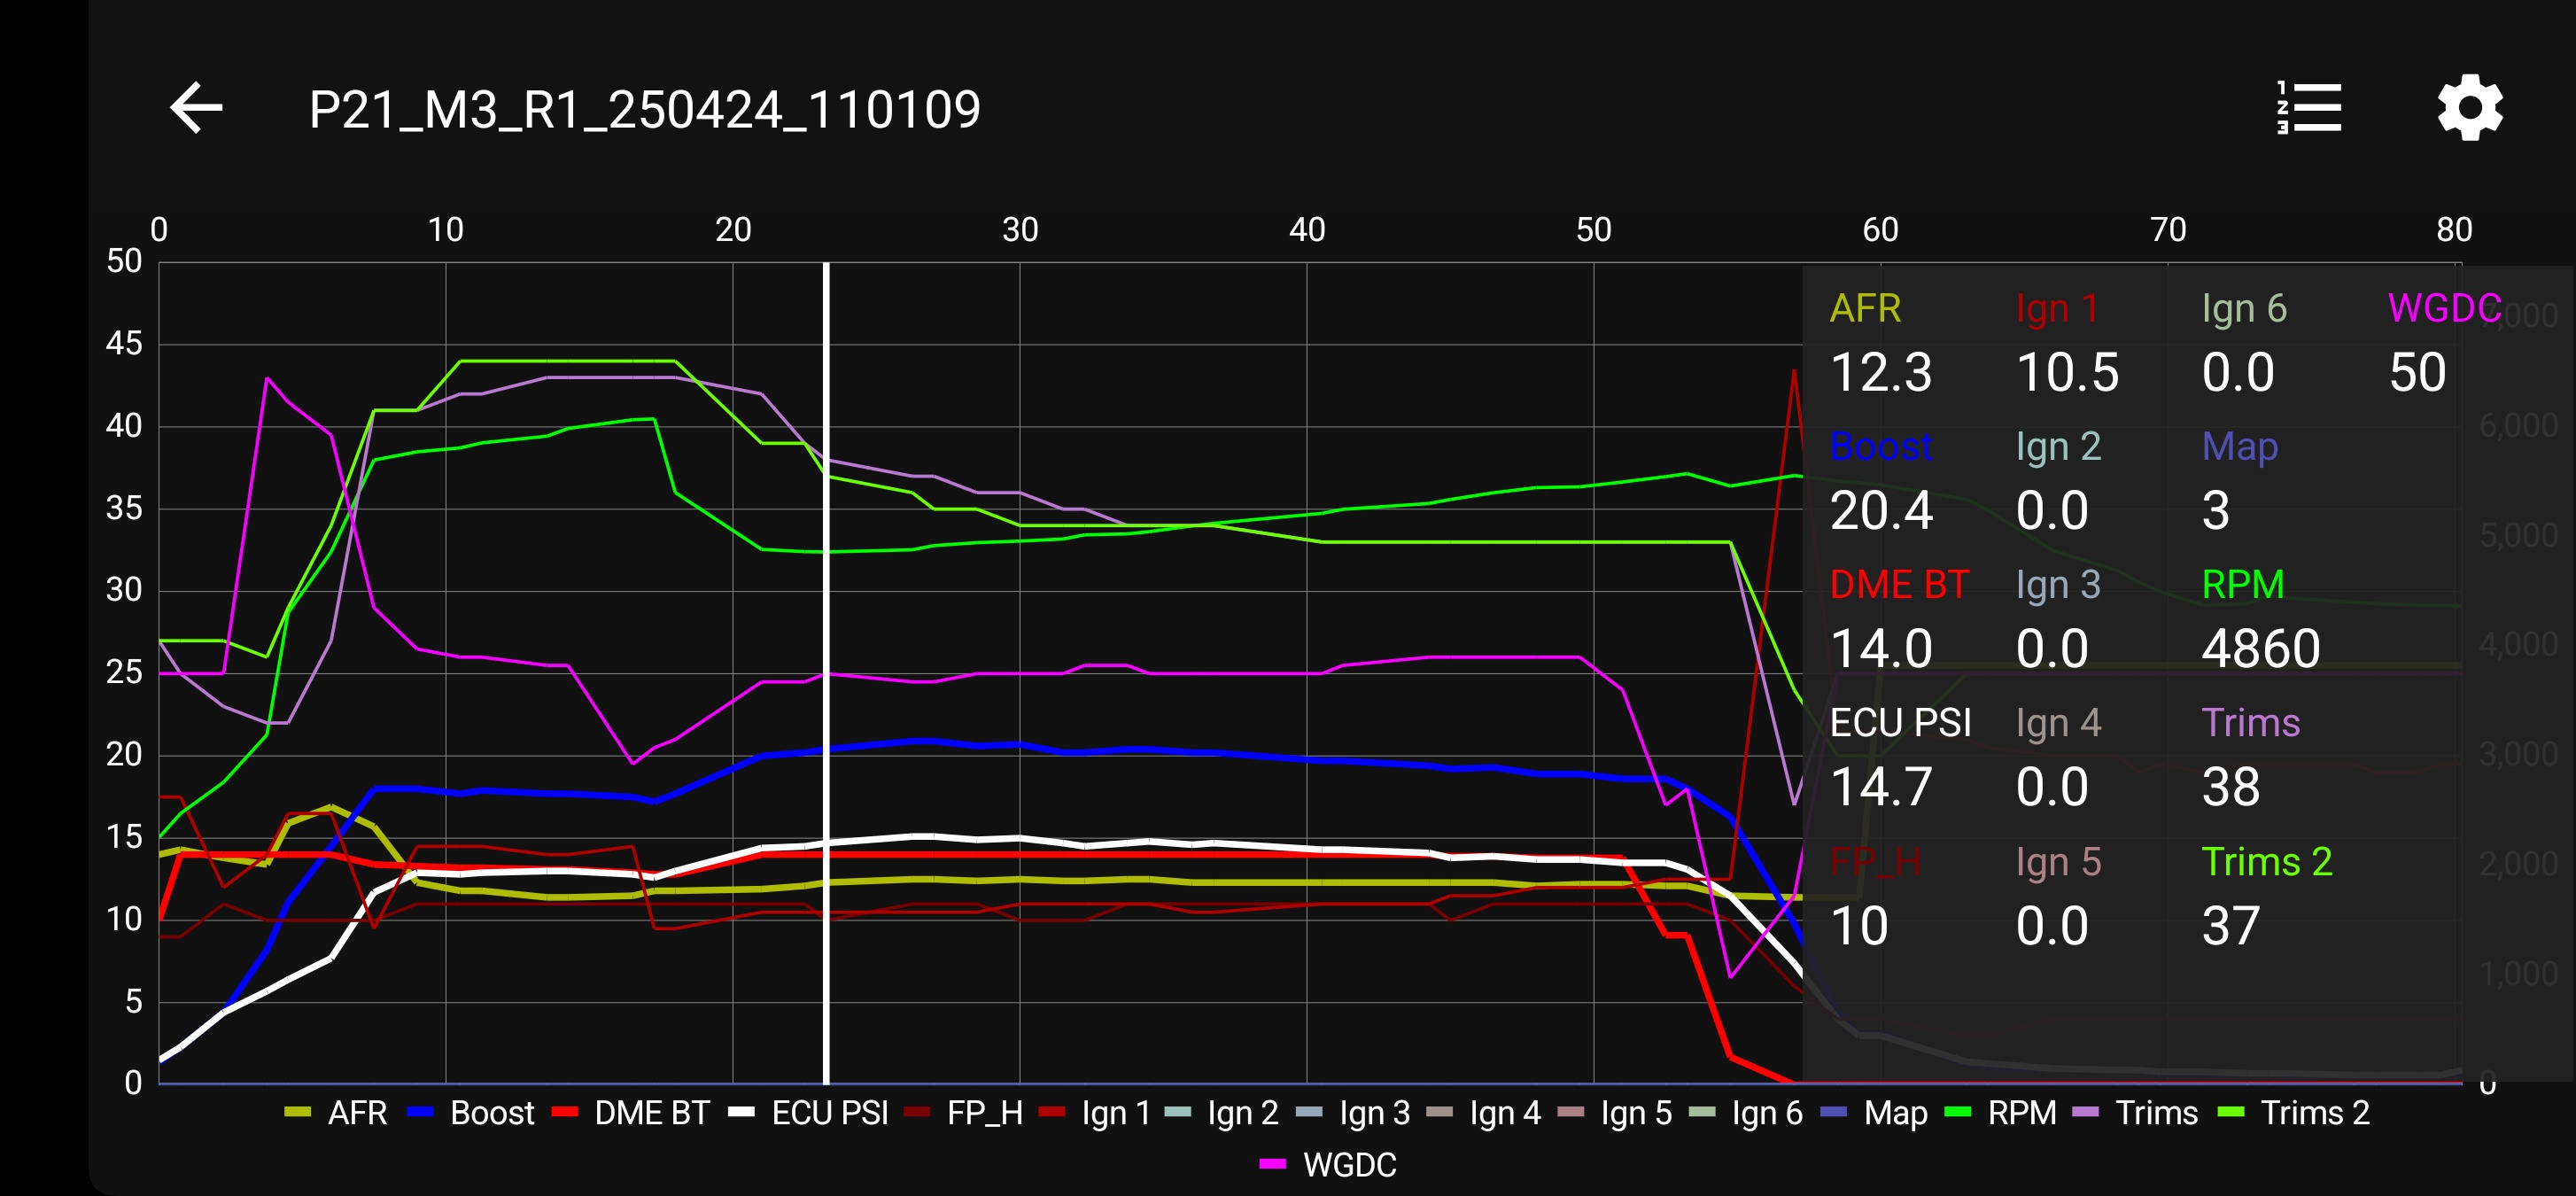
Task: Toggle FP_H series in the legend
Action: click(963, 1112)
